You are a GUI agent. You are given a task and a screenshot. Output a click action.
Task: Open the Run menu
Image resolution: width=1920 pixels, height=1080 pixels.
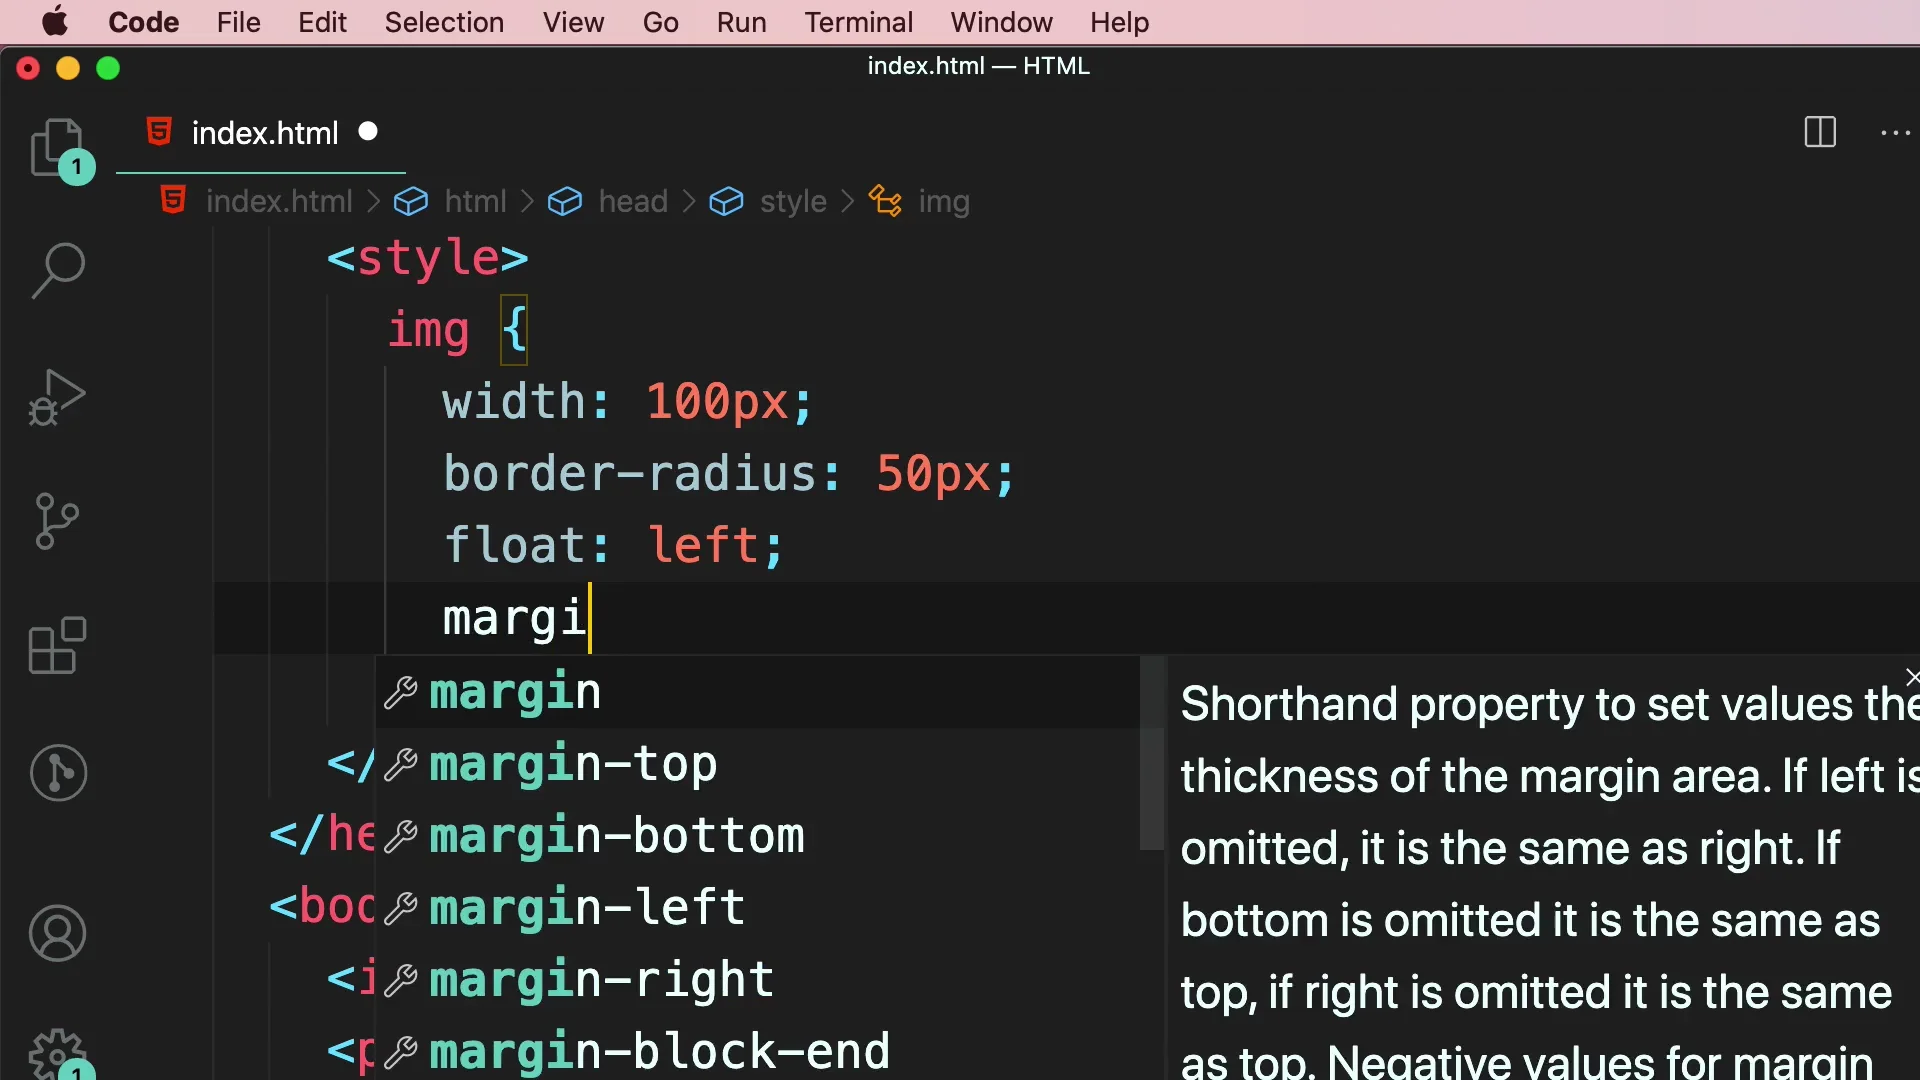pyautogui.click(x=741, y=22)
